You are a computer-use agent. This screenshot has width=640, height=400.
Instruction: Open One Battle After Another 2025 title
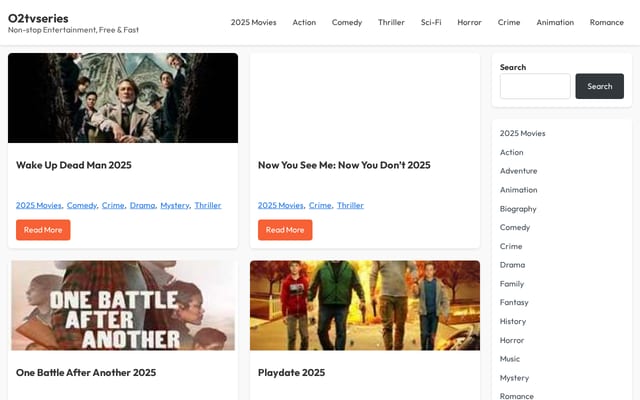click(x=86, y=373)
